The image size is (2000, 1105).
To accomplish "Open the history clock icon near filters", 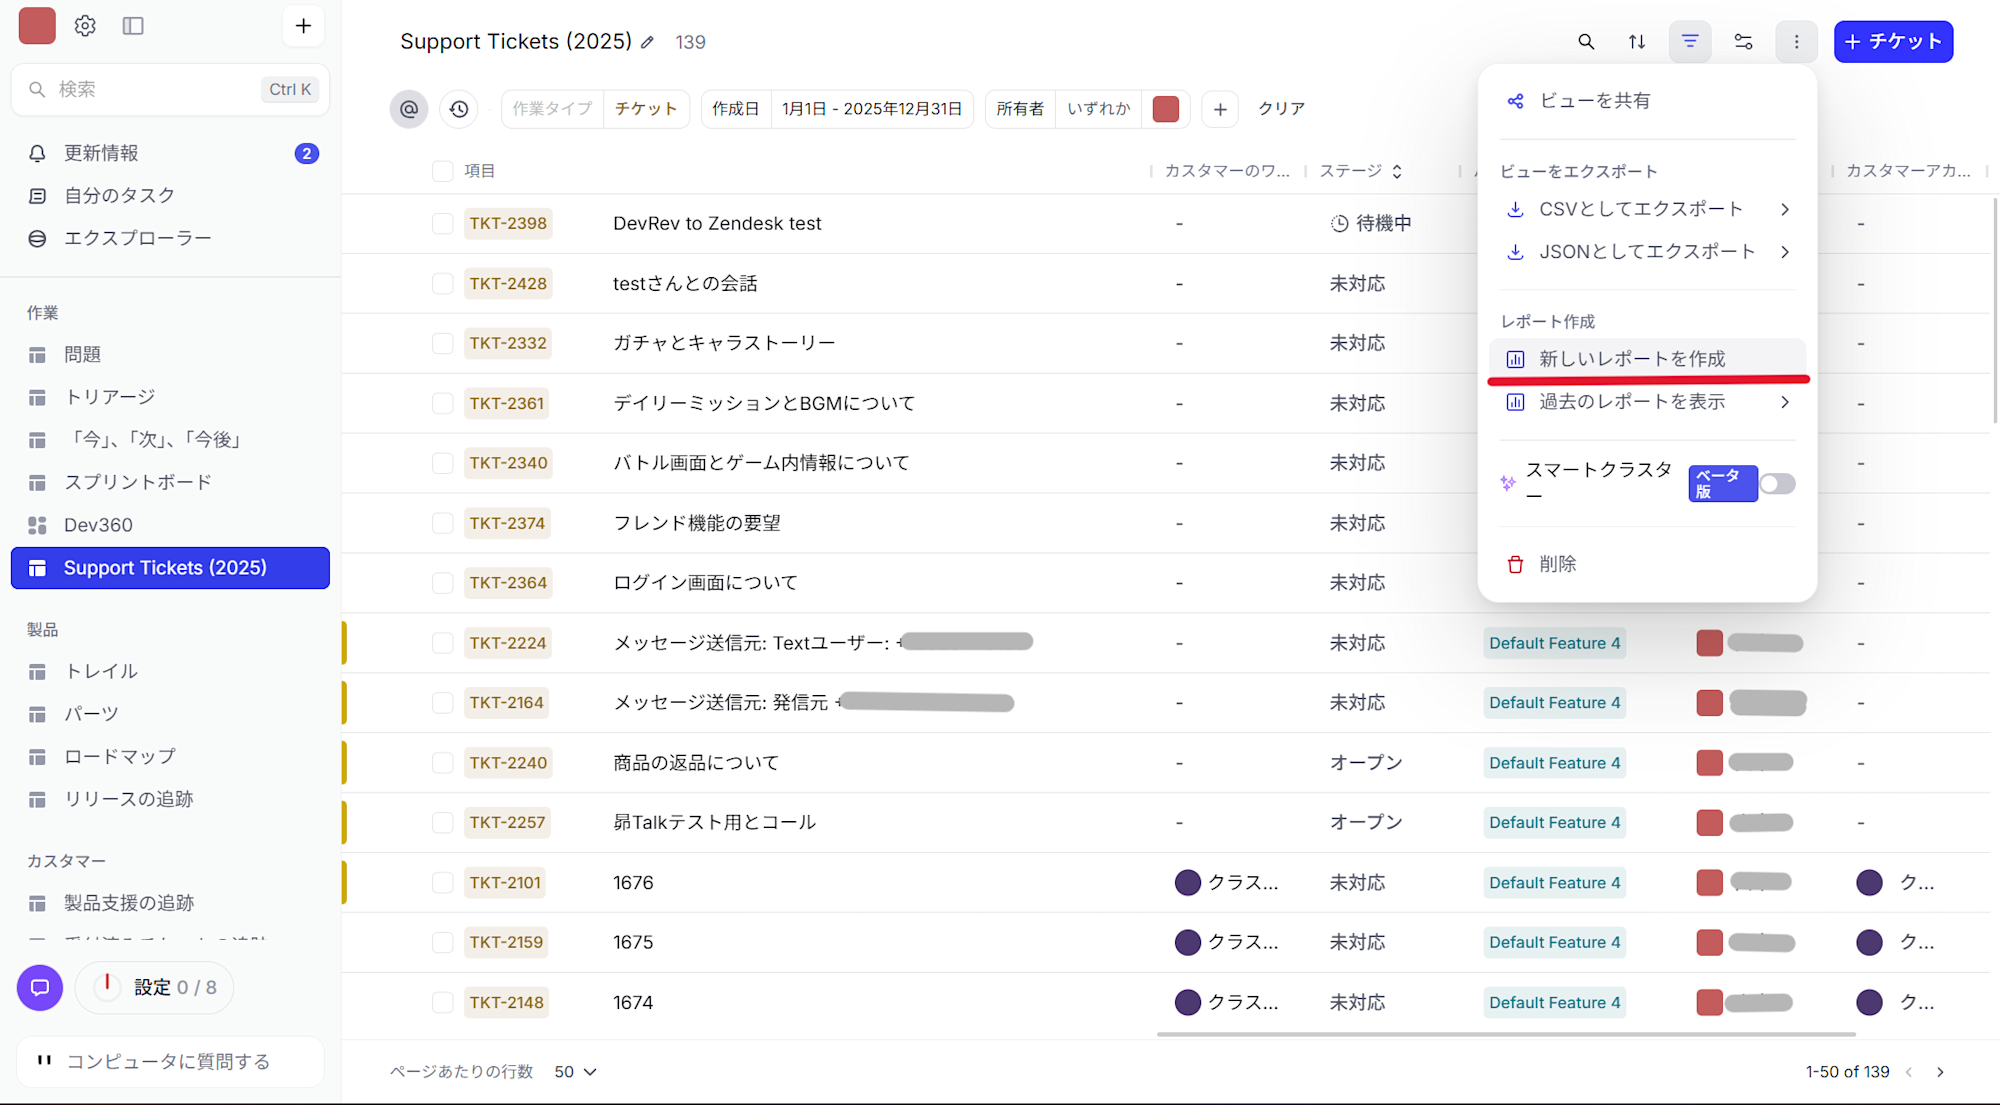I will click(458, 109).
